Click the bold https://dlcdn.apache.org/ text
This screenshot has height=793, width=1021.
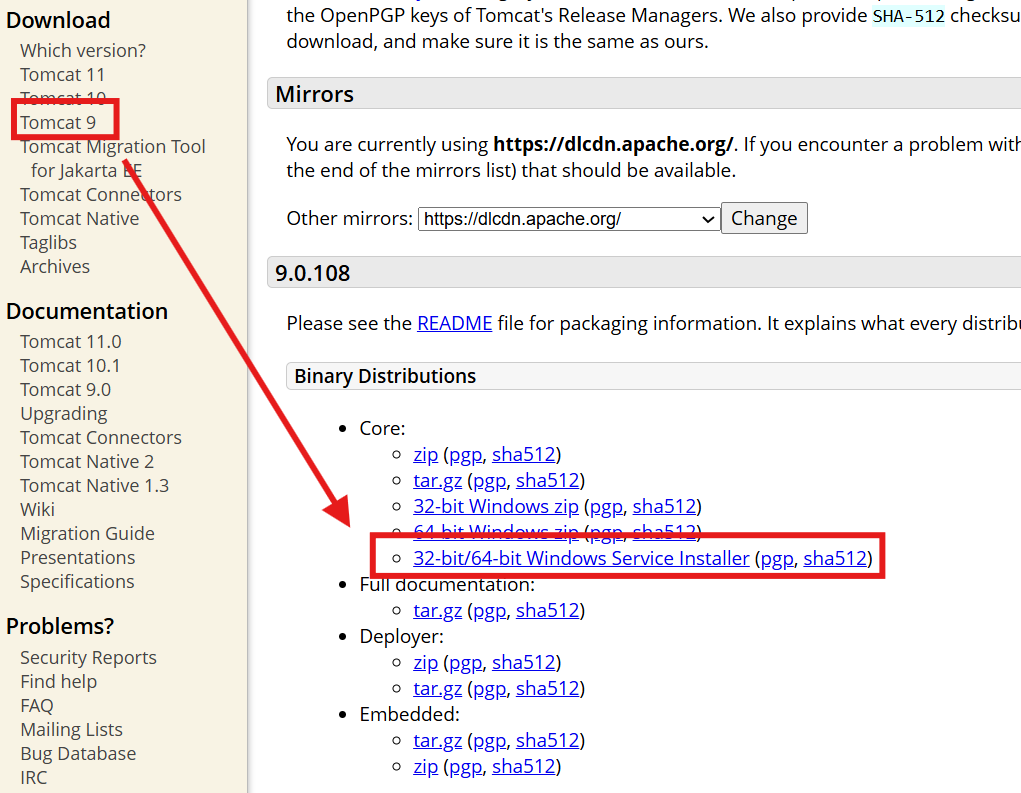(613, 144)
